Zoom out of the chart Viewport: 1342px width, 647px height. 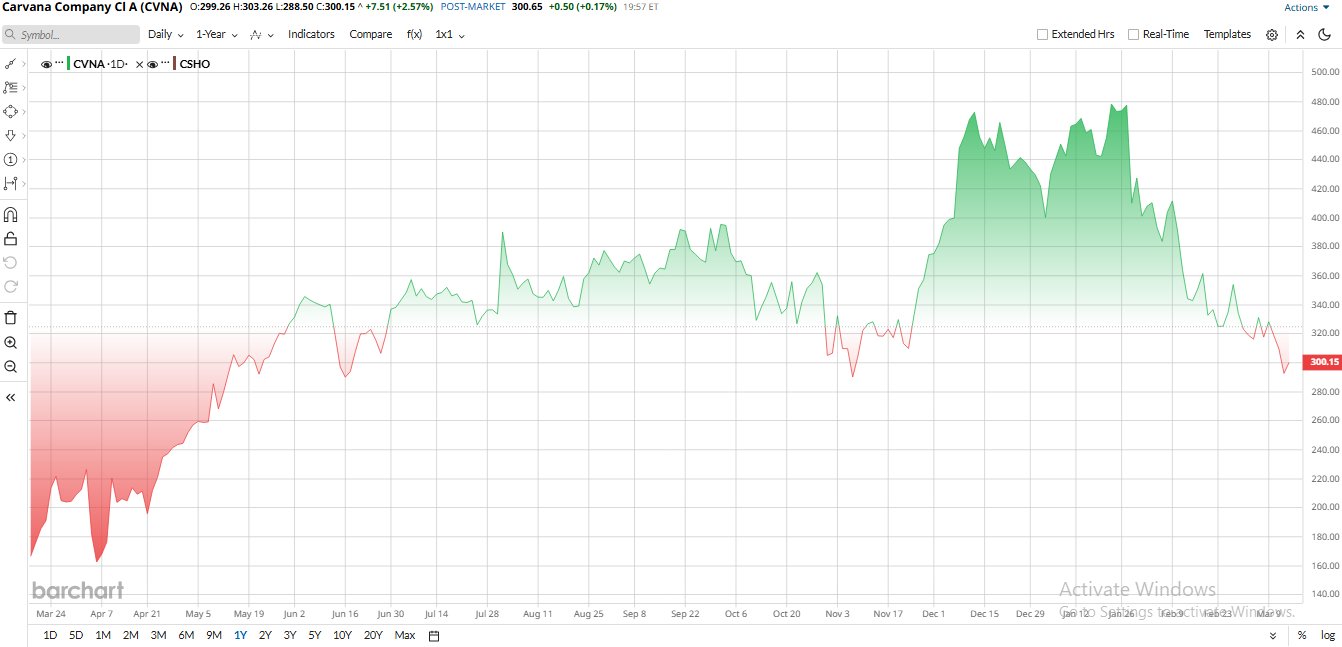(11, 366)
